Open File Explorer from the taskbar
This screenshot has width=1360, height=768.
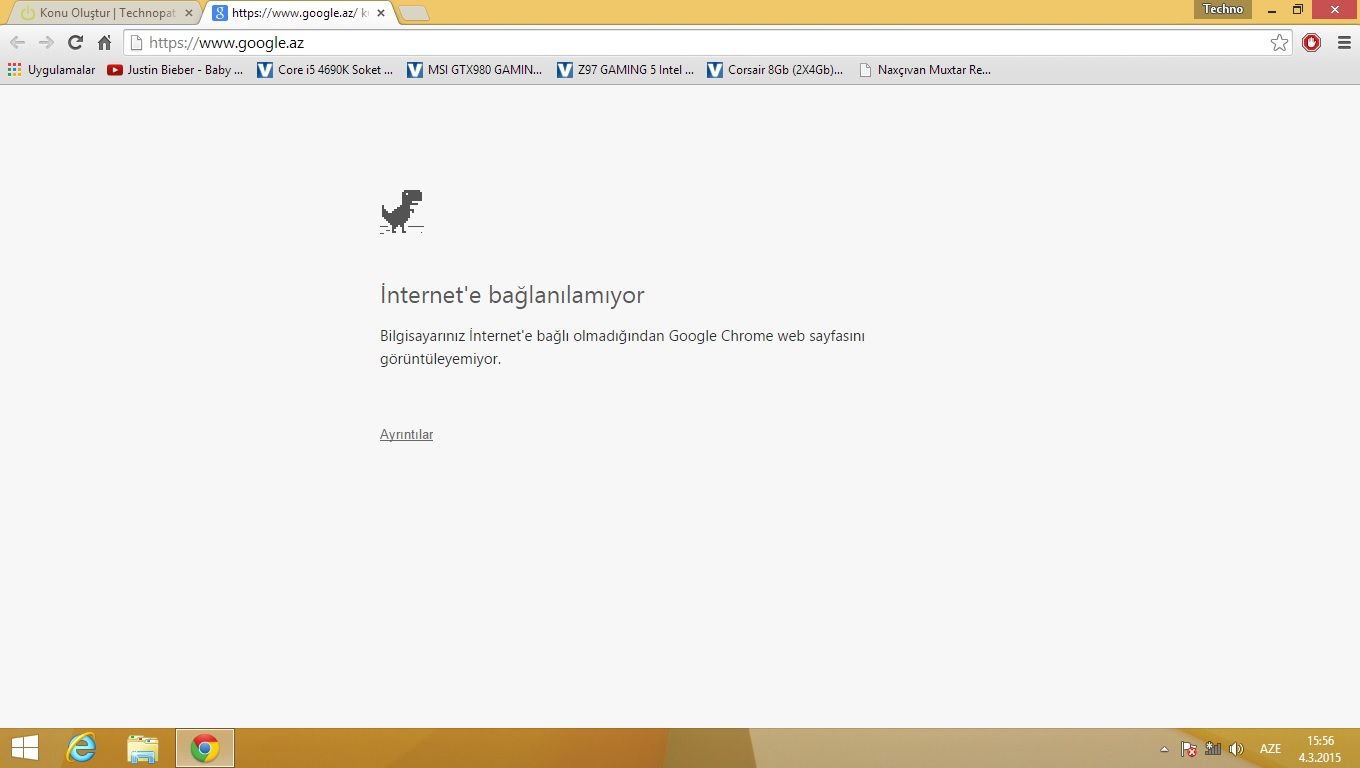click(x=143, y=748)
